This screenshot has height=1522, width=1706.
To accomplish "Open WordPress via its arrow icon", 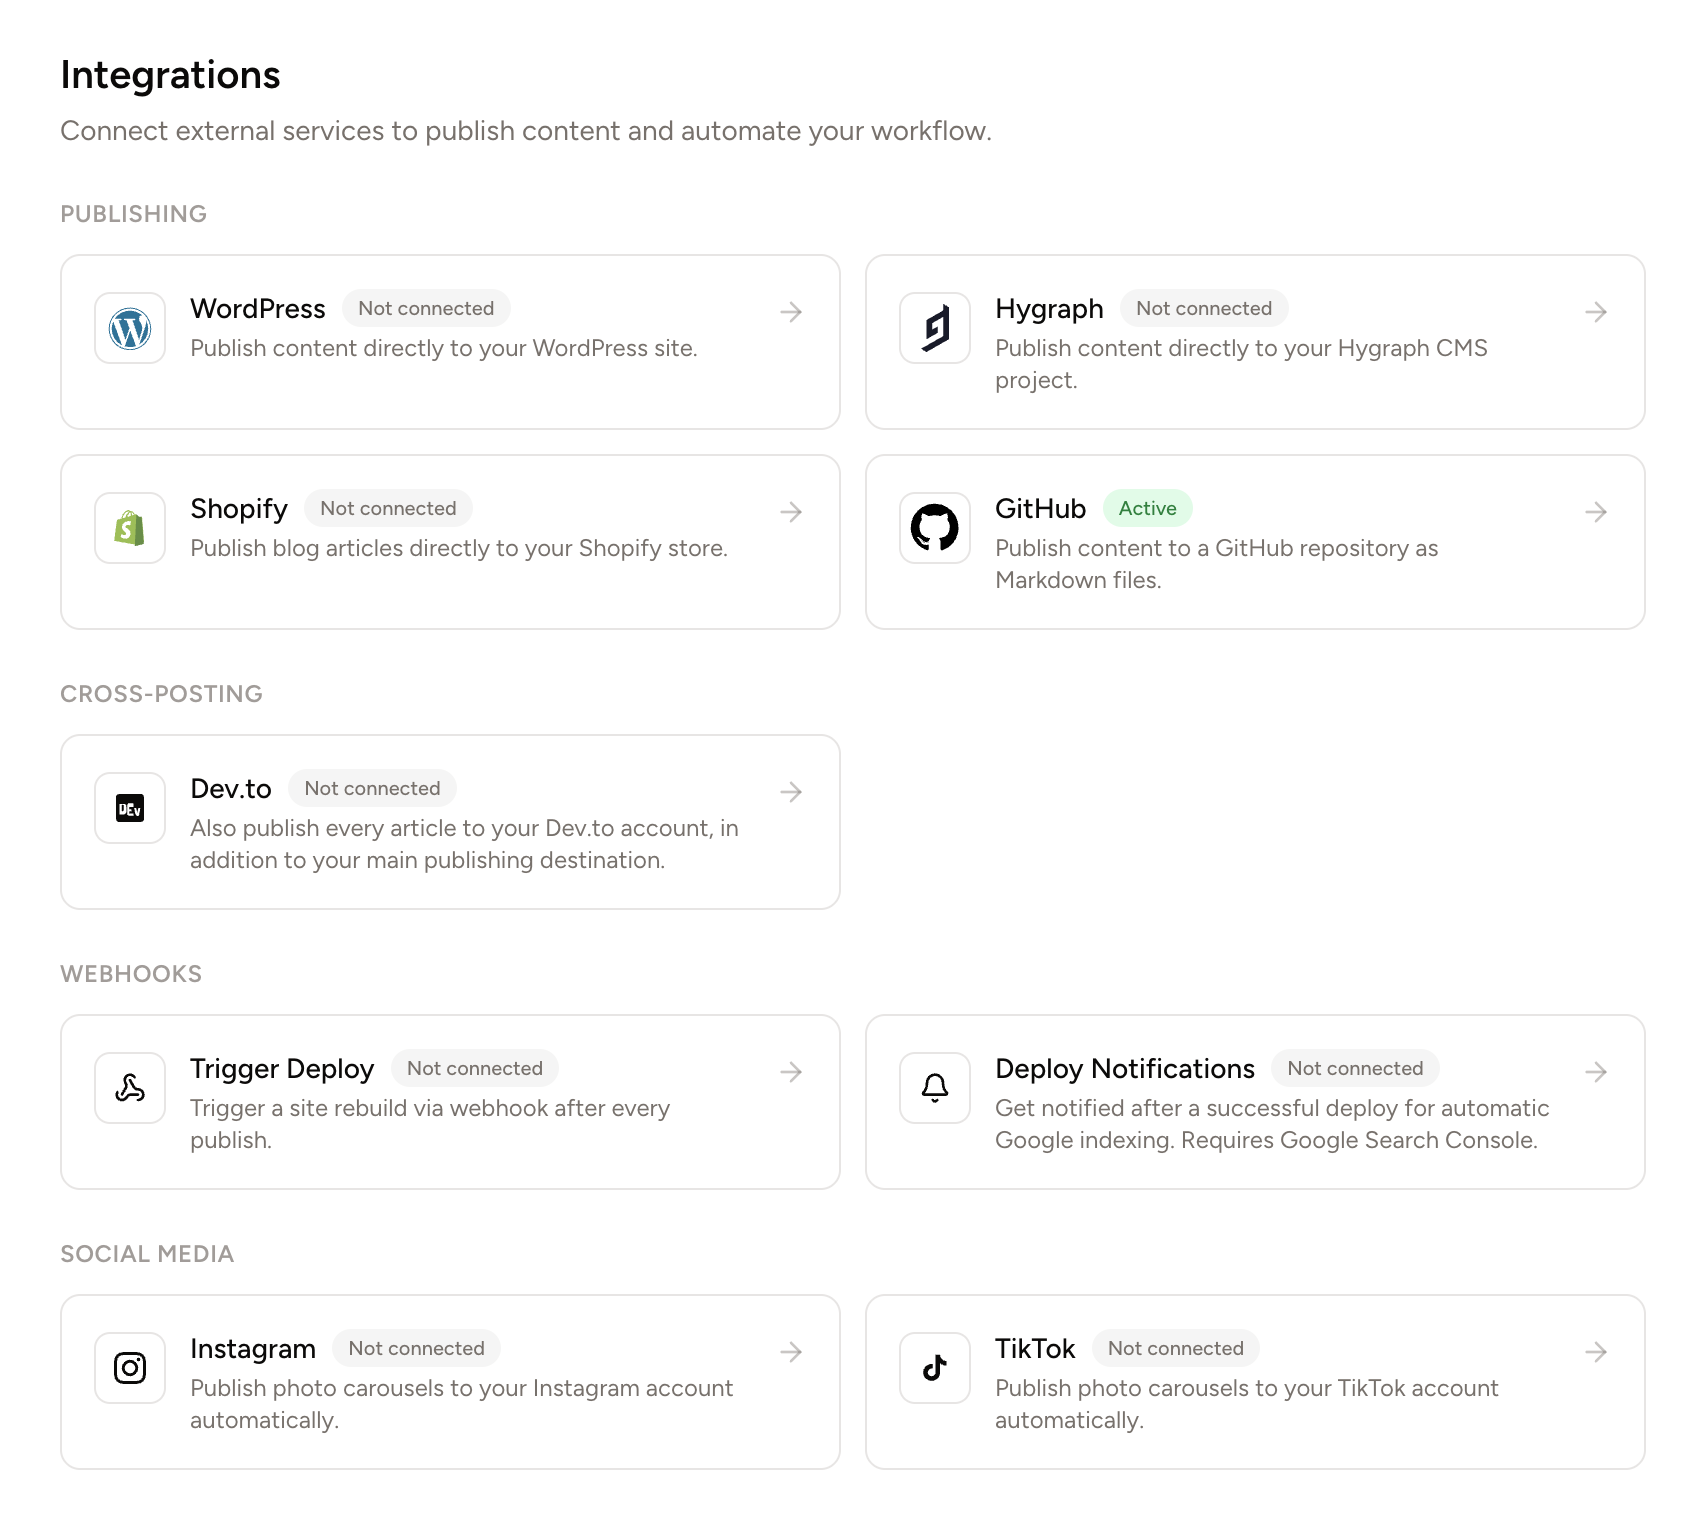I will (791, 312).
